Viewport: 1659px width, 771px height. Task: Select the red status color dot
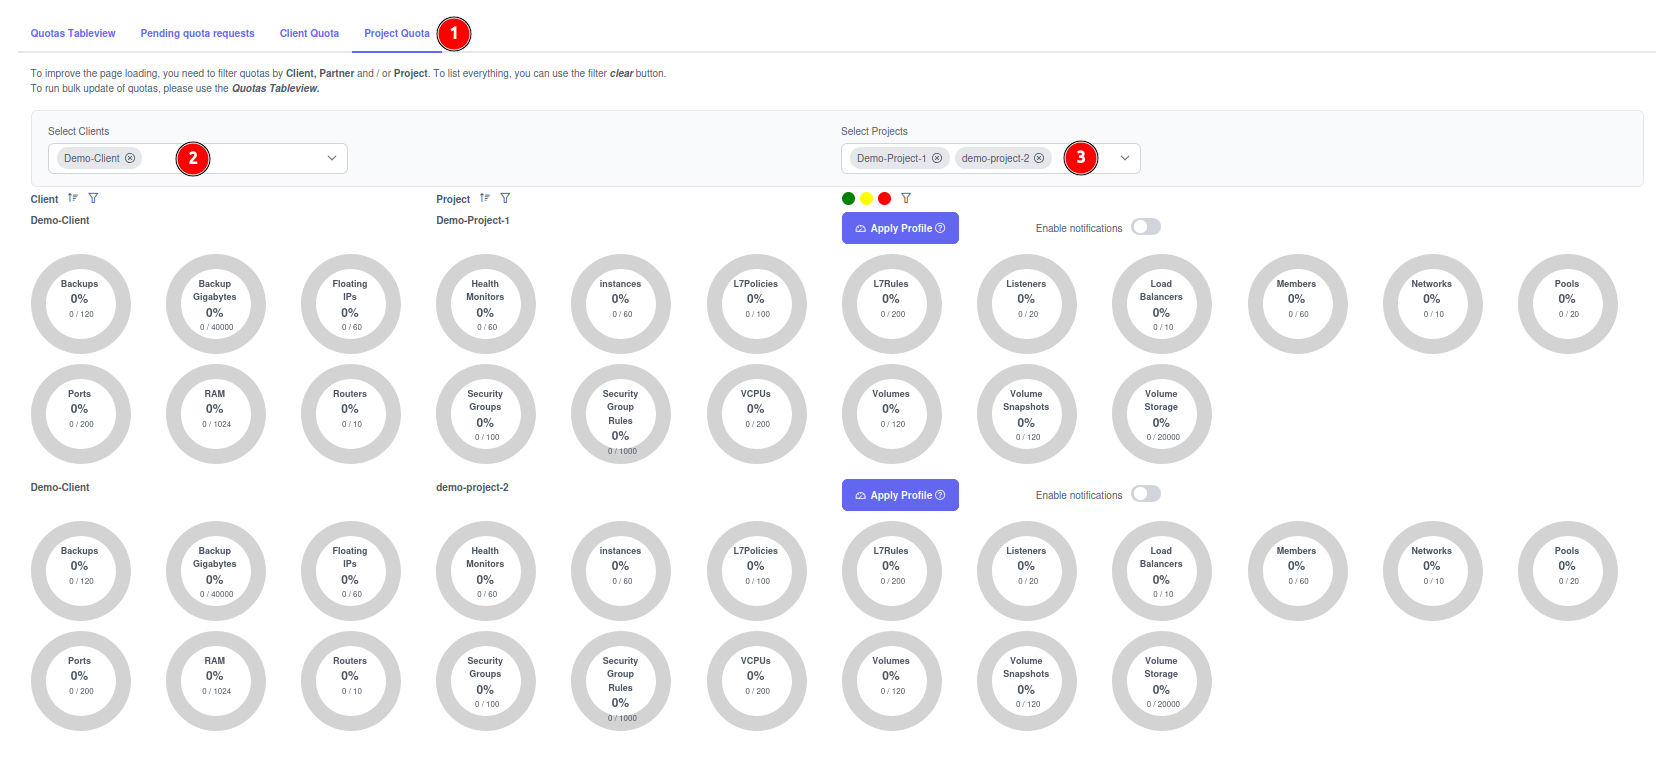(884, 198)
